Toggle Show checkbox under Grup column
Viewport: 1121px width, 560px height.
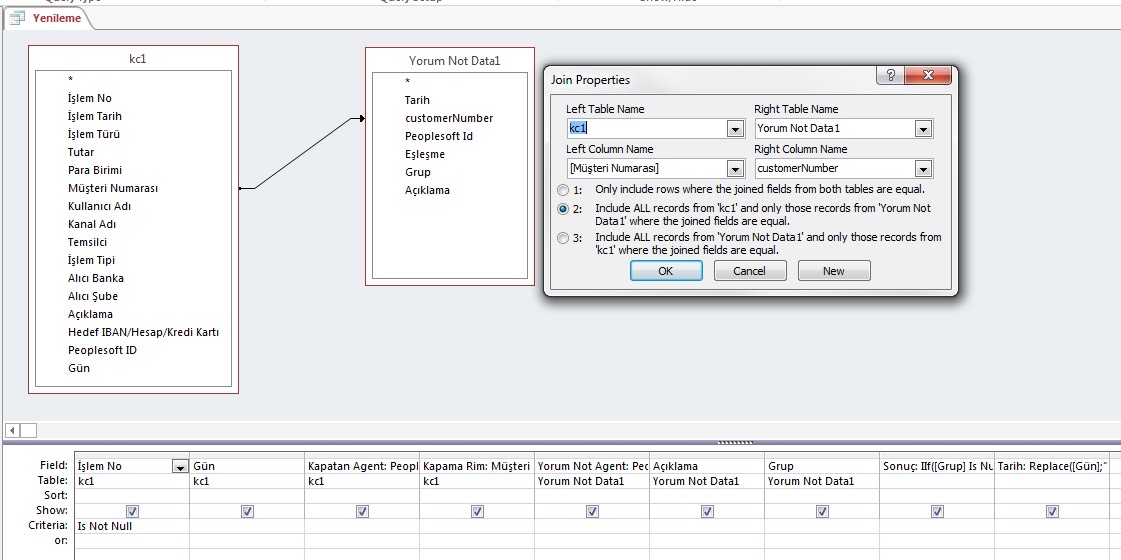822,511
